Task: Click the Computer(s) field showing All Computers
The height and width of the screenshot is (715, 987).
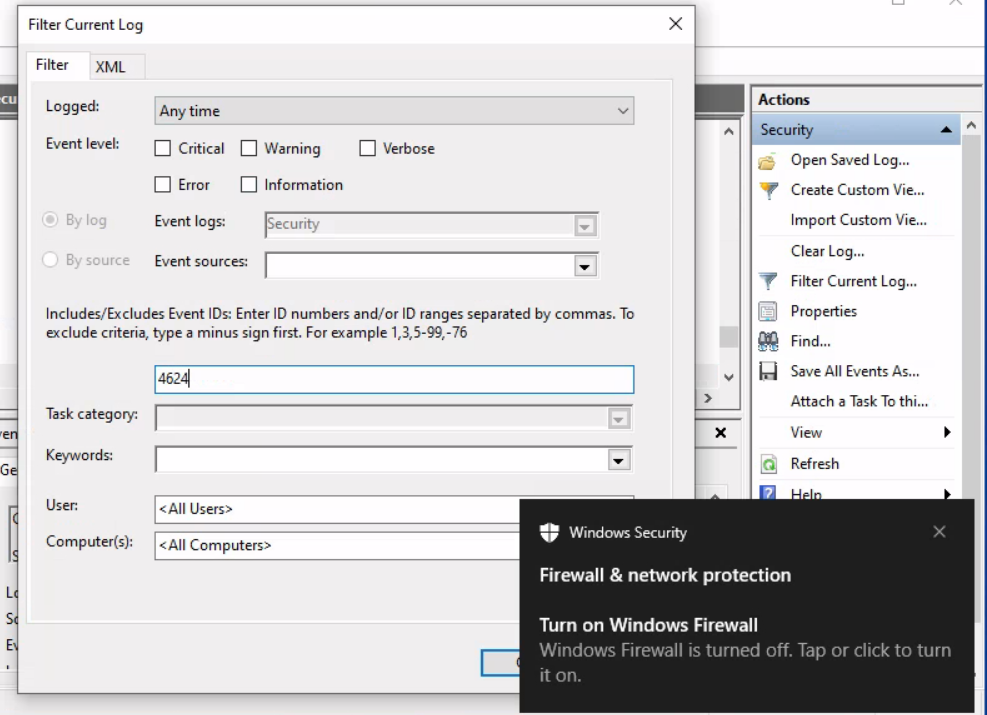Action: (337, 546)
